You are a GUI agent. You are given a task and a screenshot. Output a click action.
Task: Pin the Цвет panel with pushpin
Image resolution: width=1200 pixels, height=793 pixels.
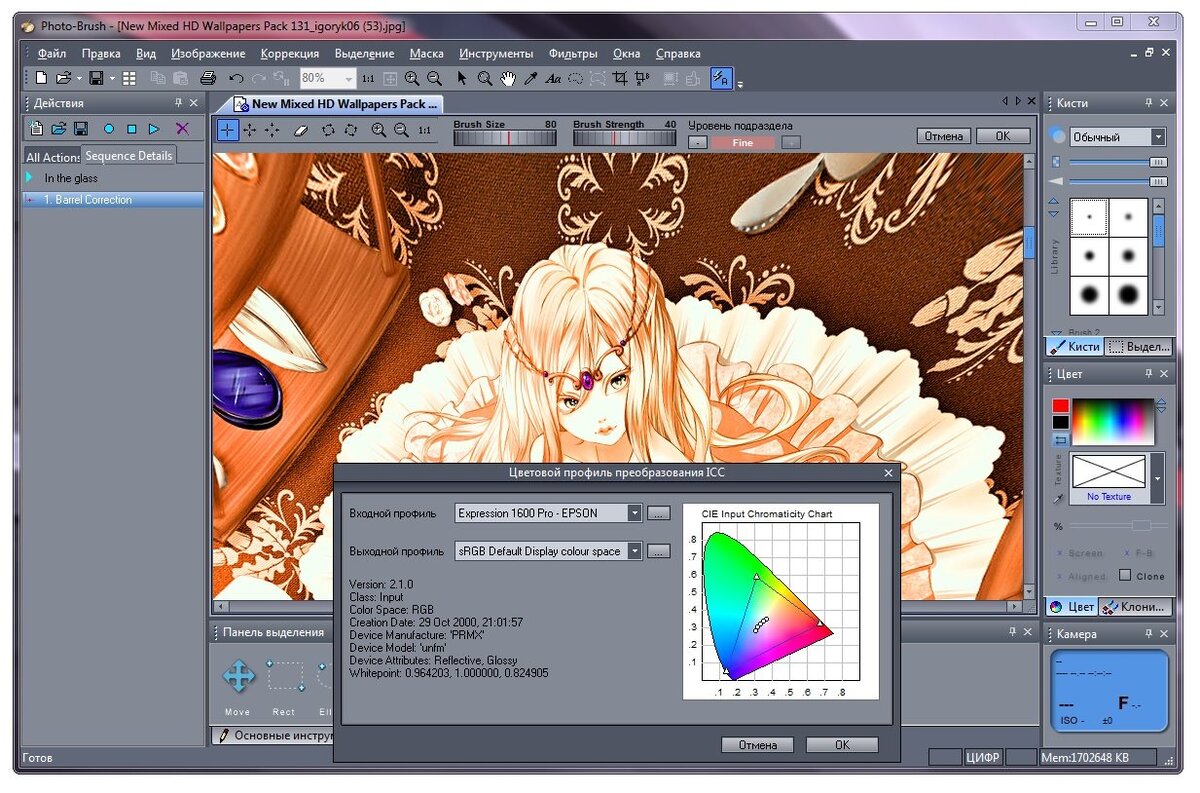pos(1149,374)
